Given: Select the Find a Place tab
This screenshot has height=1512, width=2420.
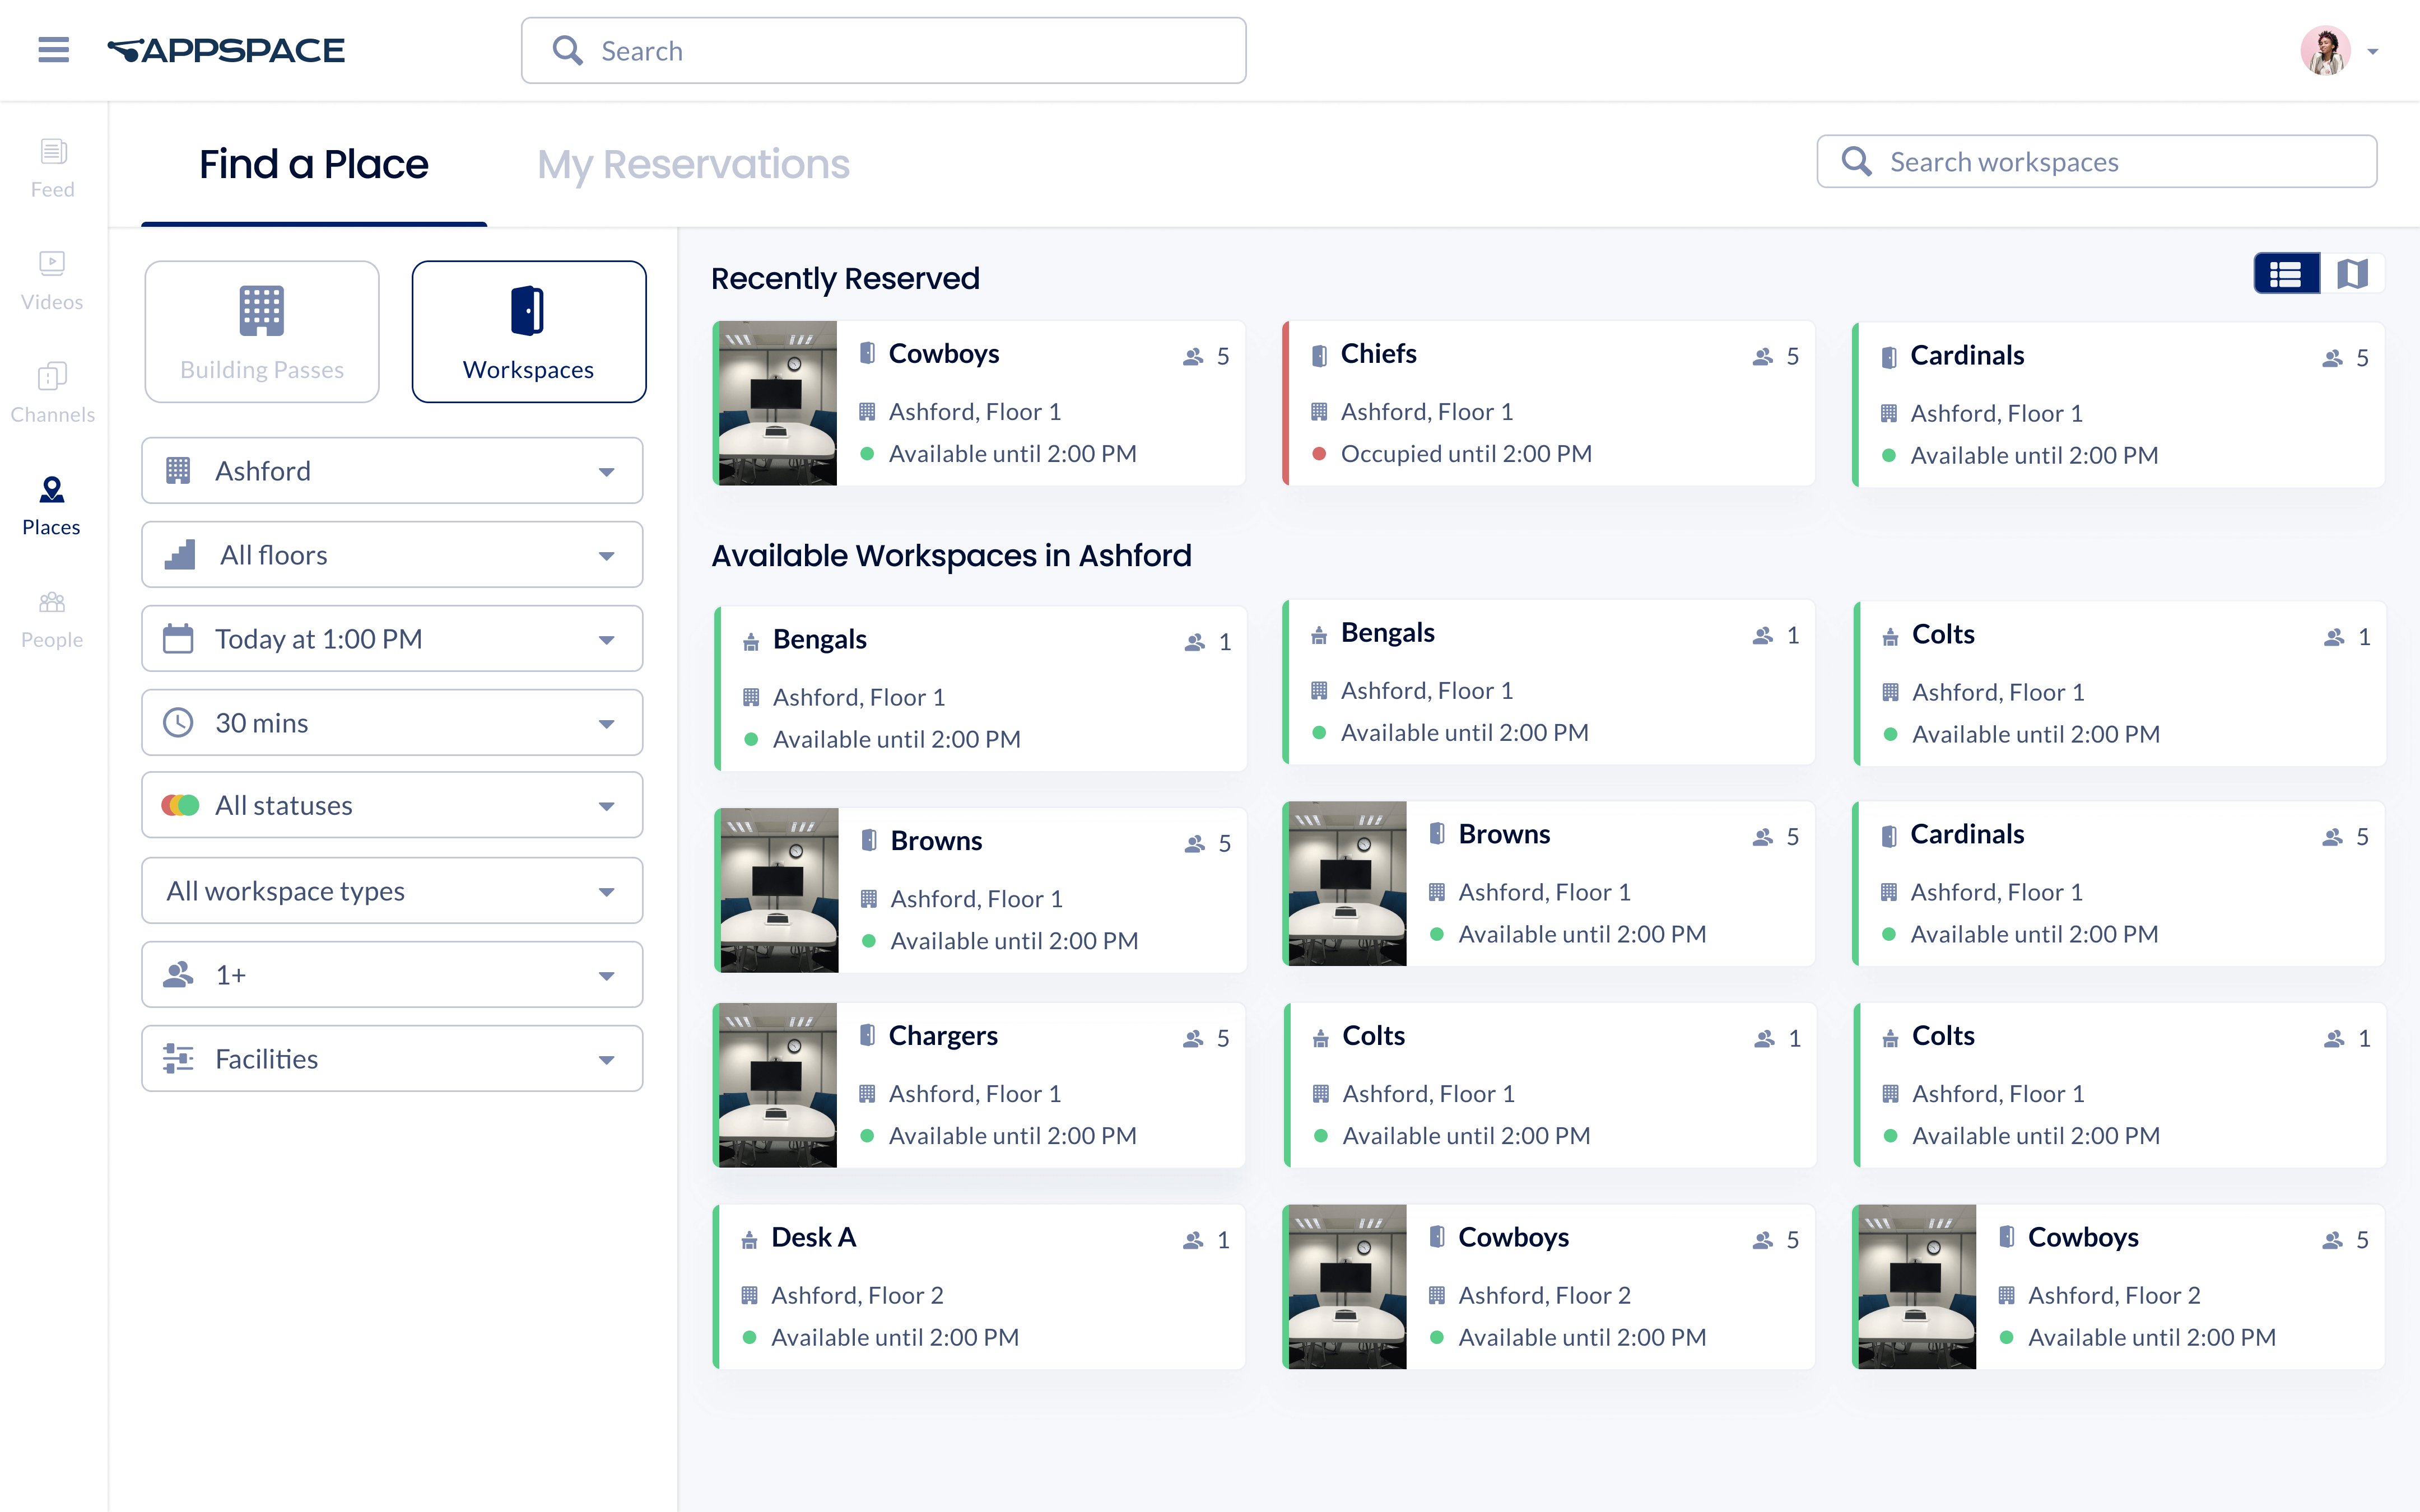Looking at the screenshot, I should click(x=313, y=164).
